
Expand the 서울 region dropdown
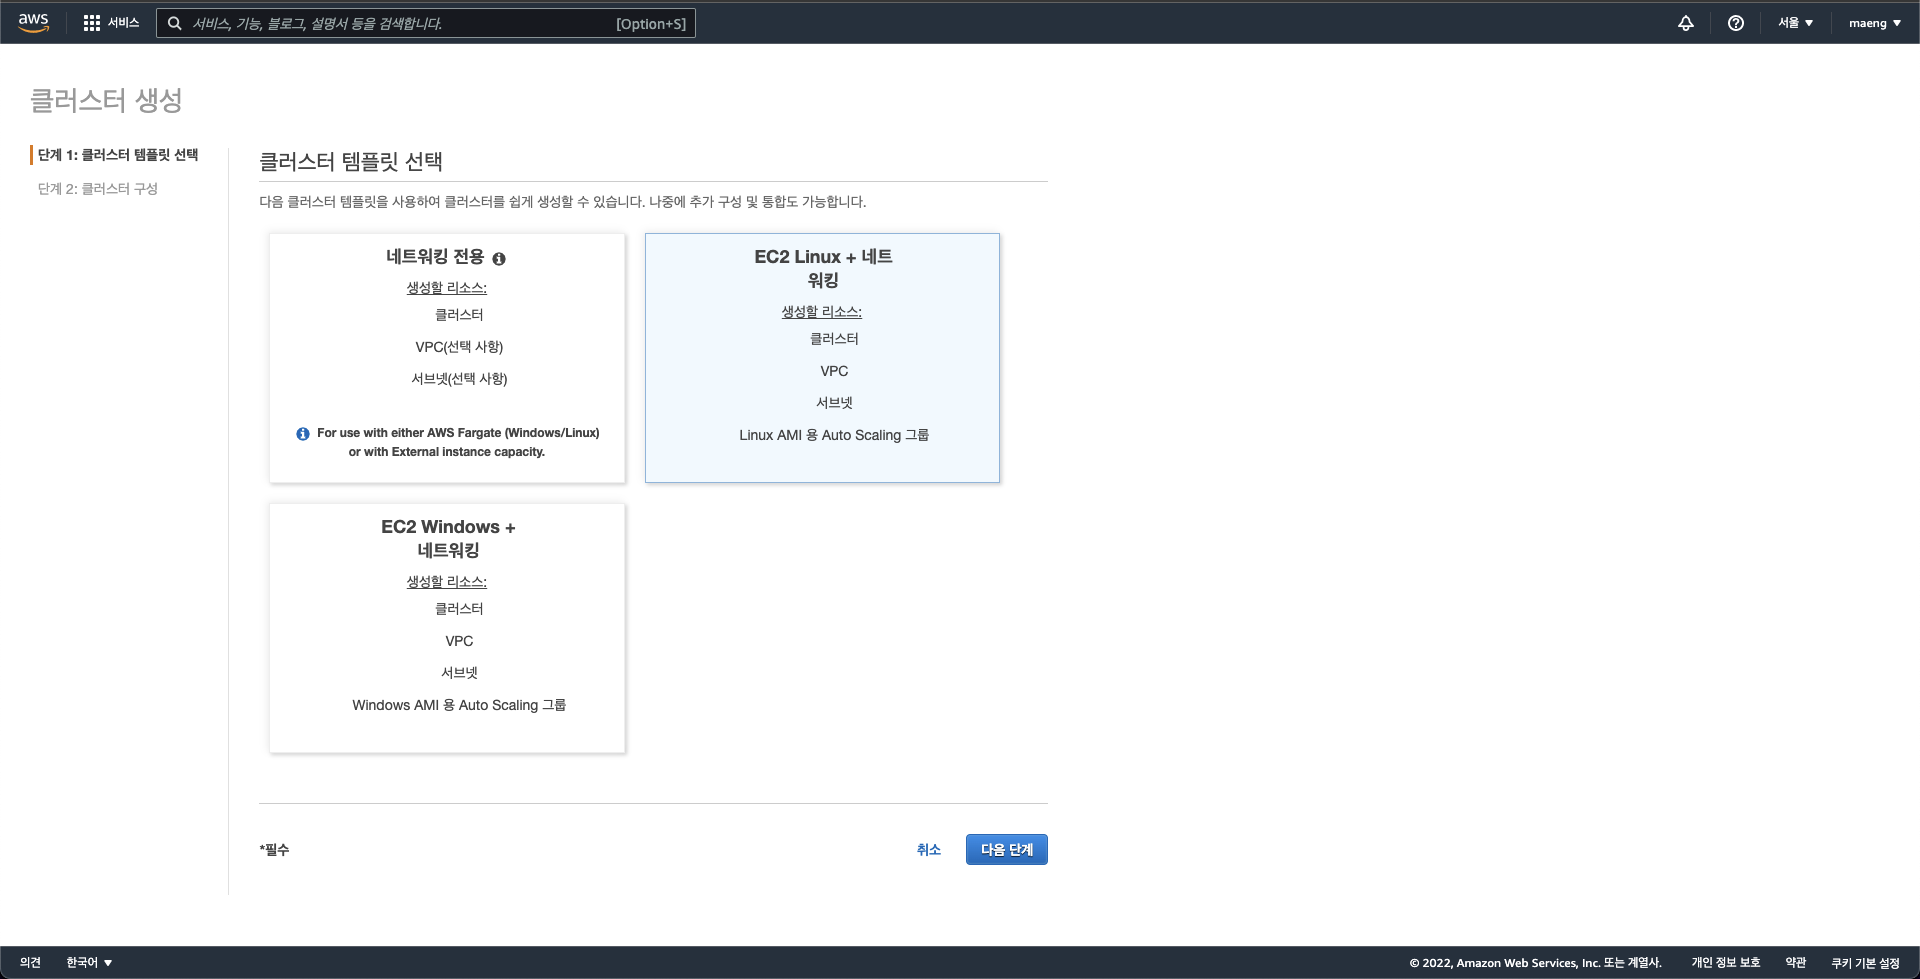1795,23
